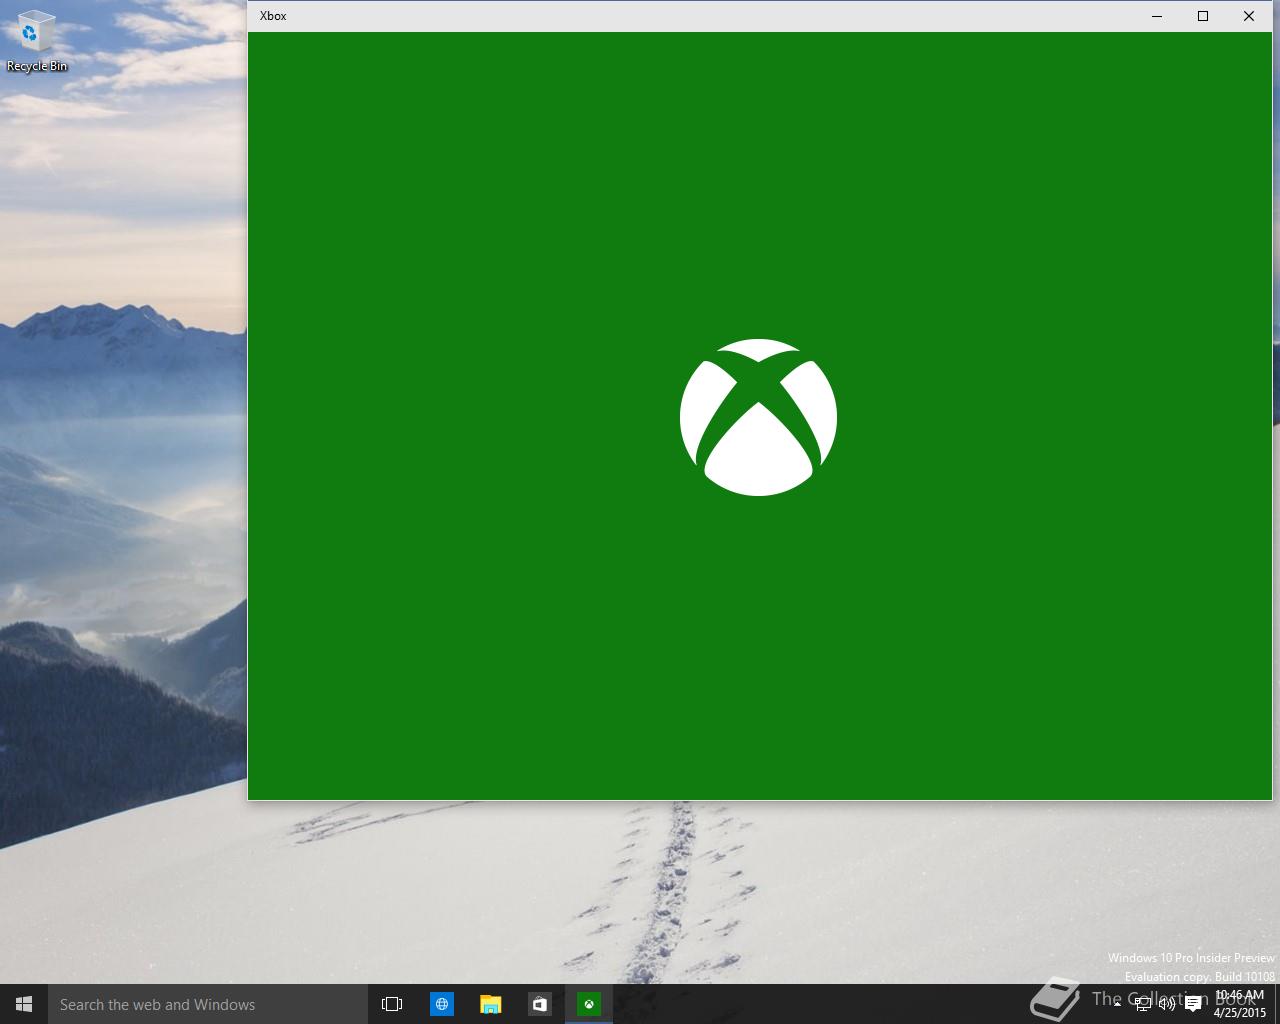The image size is (1280, 1024).
Task: Open the Windows Start menu
Action: pos(24,1004)
